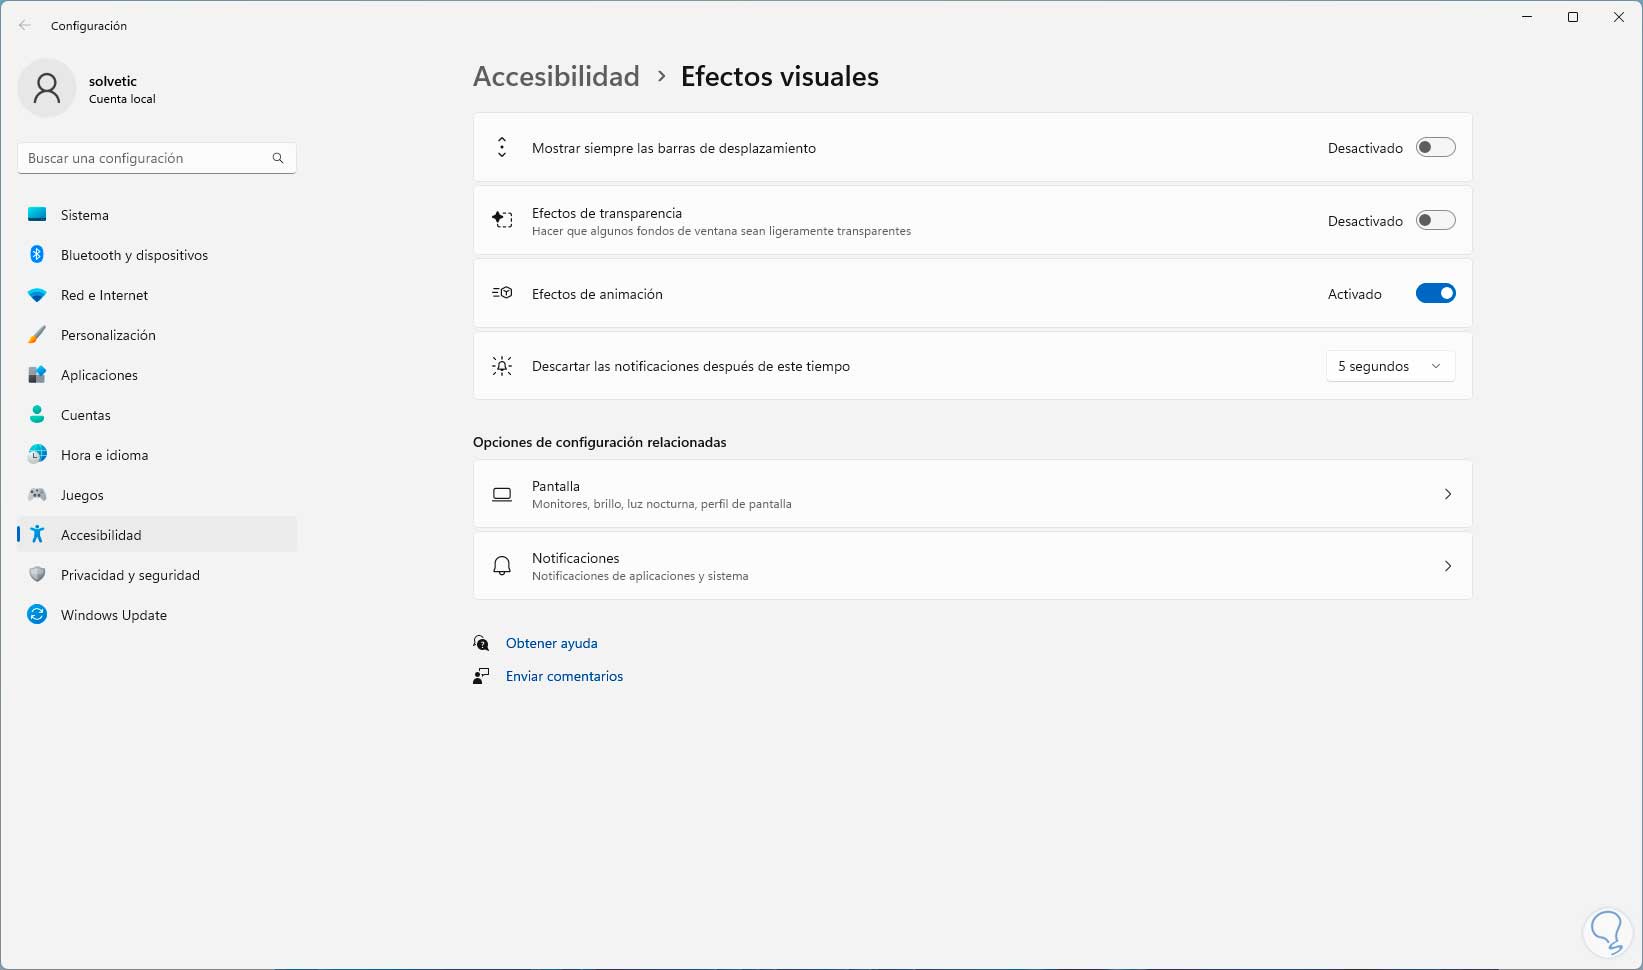This screenshot has width=1643, height=970.
Task: Click the Obtener ayuda link
Action: coord(551,643)
